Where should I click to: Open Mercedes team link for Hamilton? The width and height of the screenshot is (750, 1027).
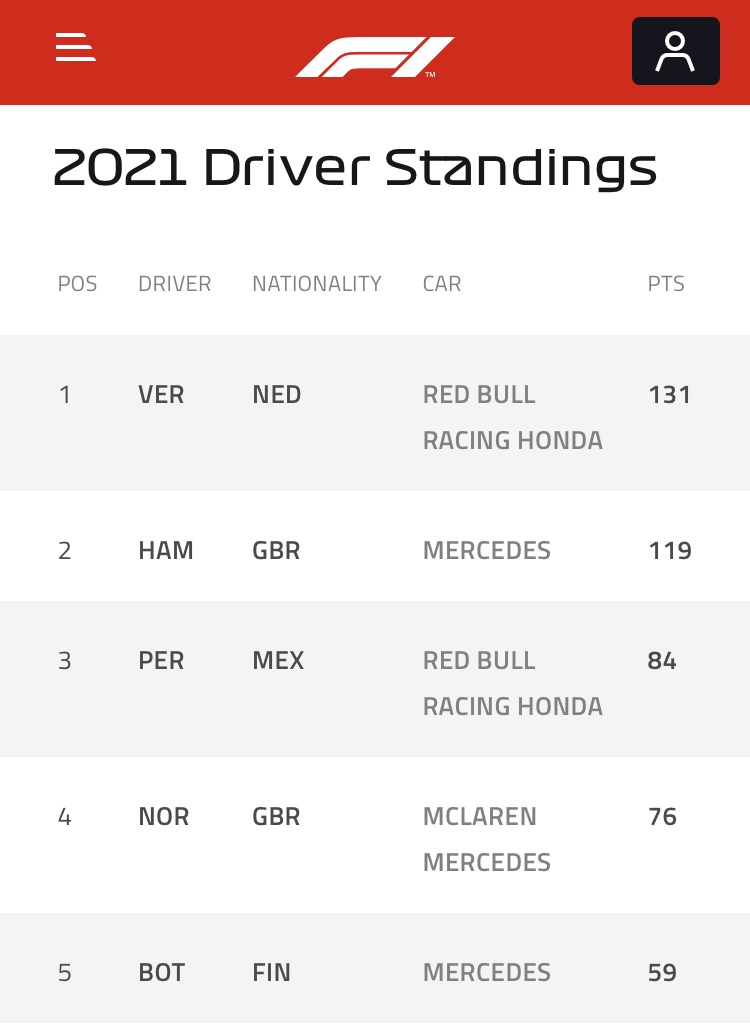click(487, 551)
